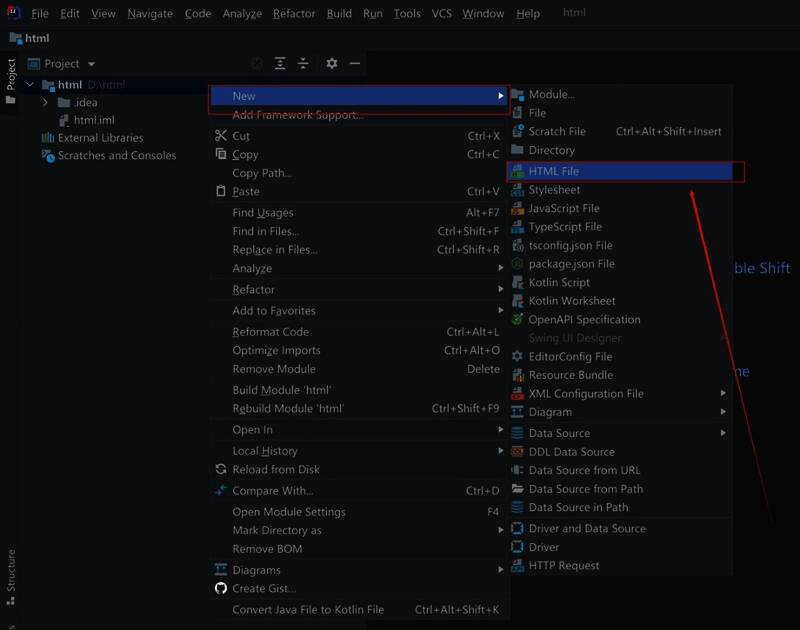The width and height of the screenshot is (800, 630).
Task: Hide the Project panel with minus icon
Action: click(x=354, y=63)
